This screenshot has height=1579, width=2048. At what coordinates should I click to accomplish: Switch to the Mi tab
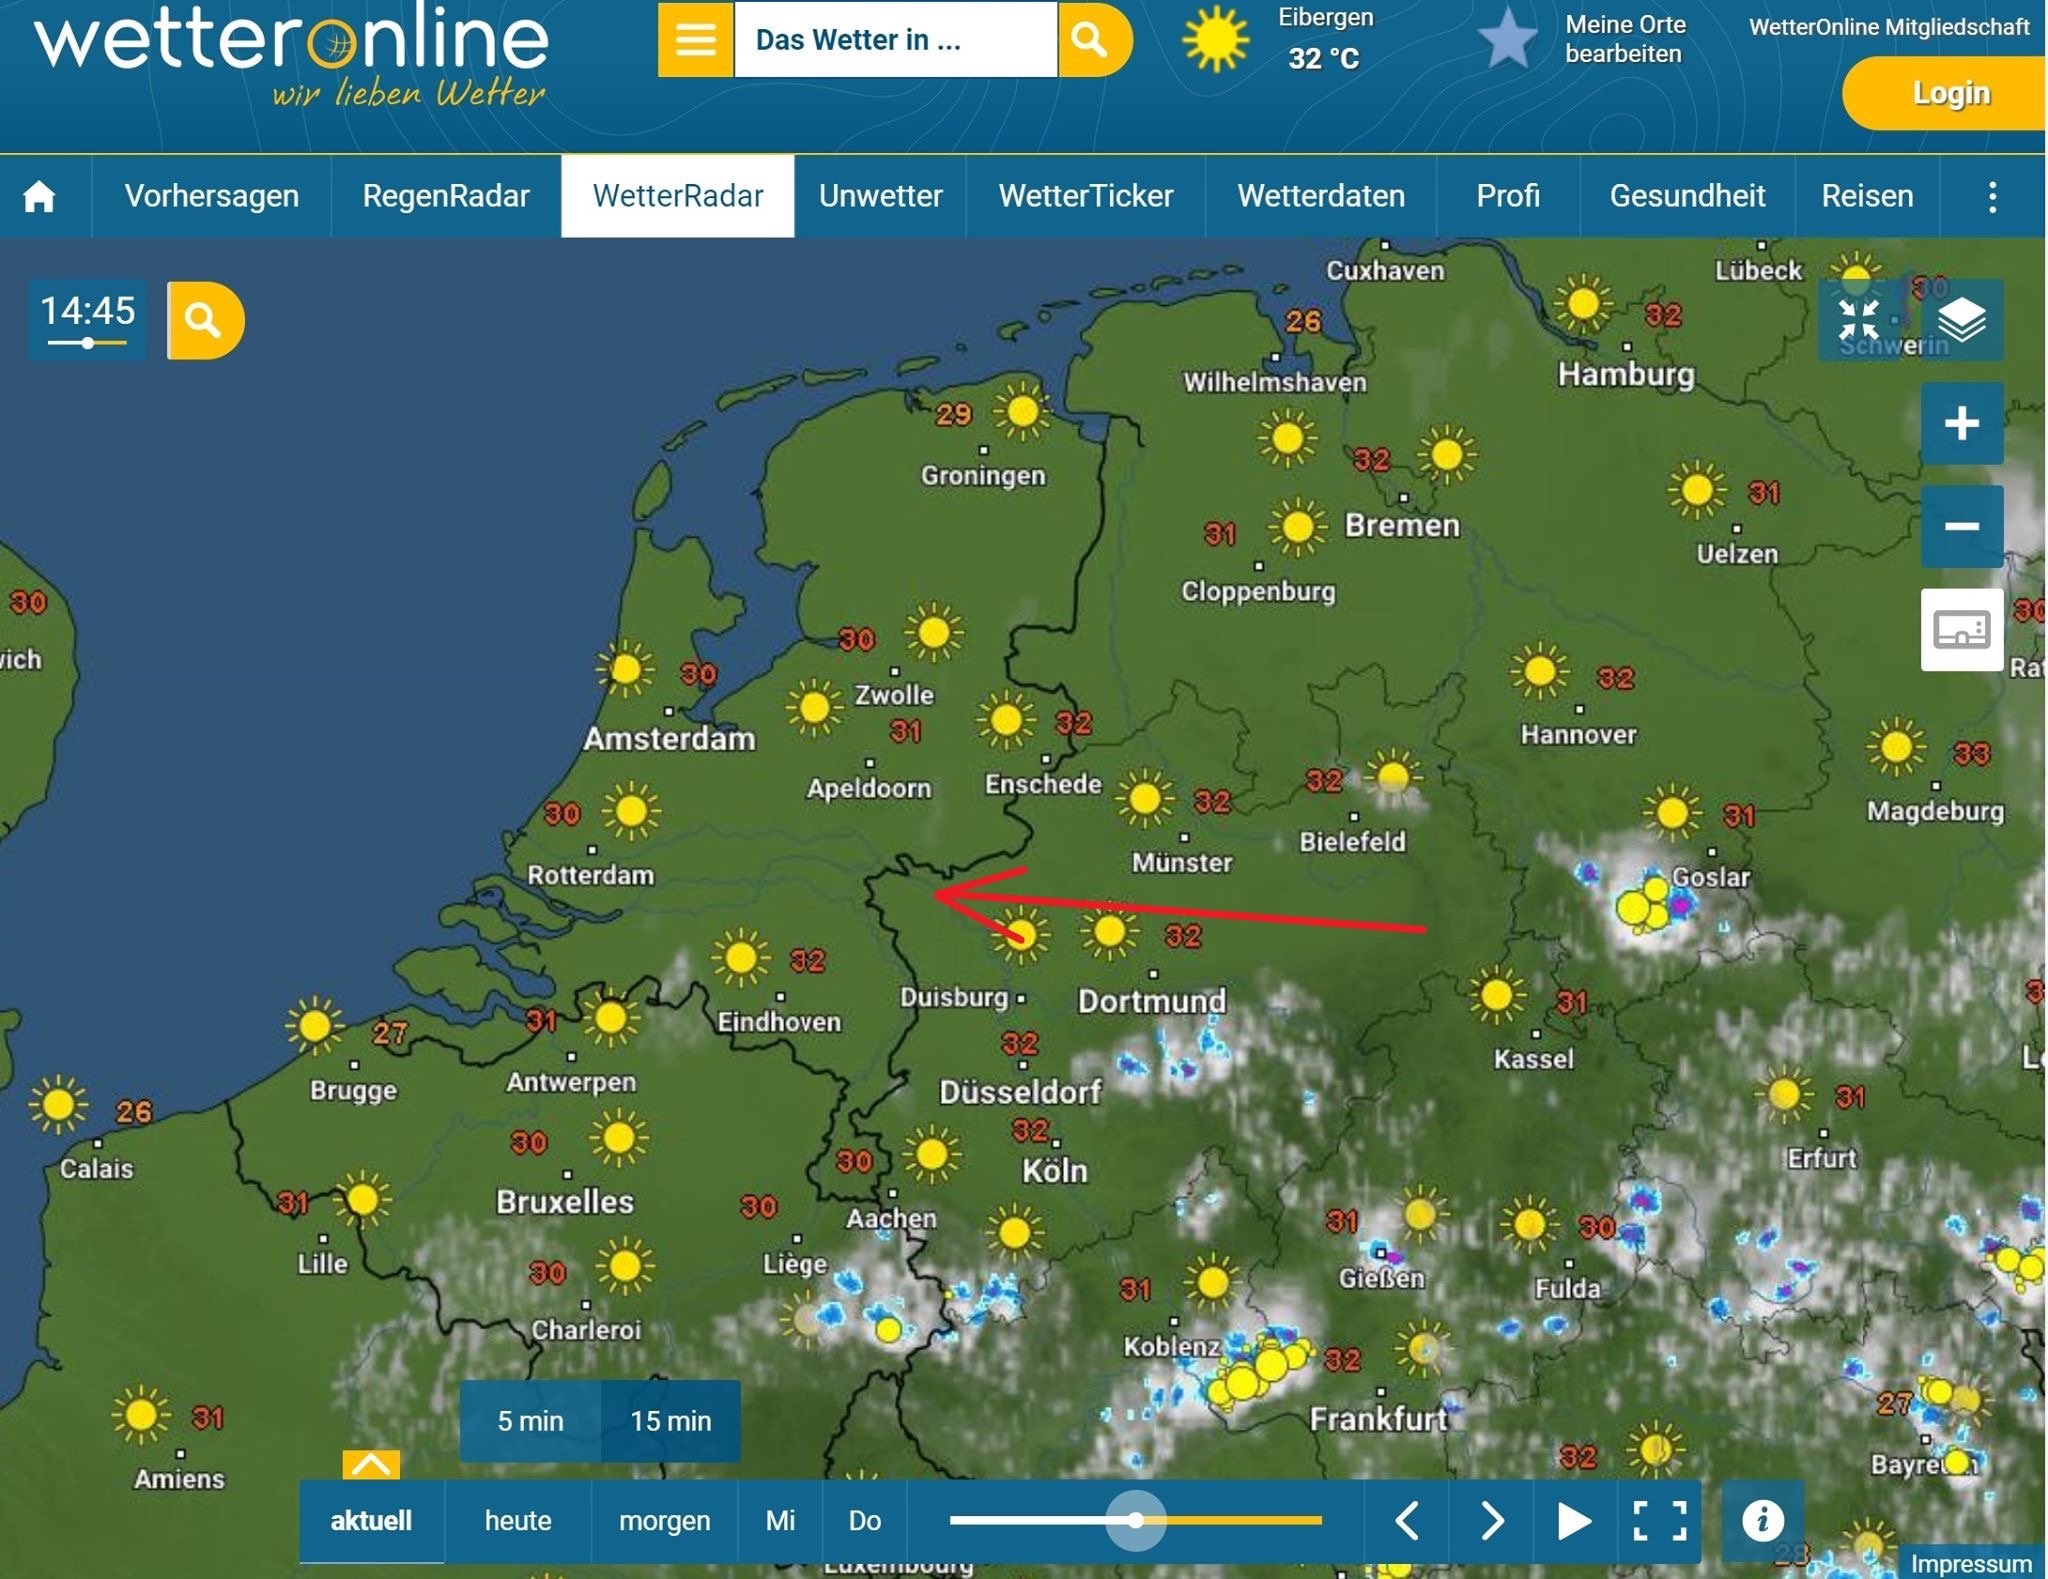click(x=780, y=1521)
